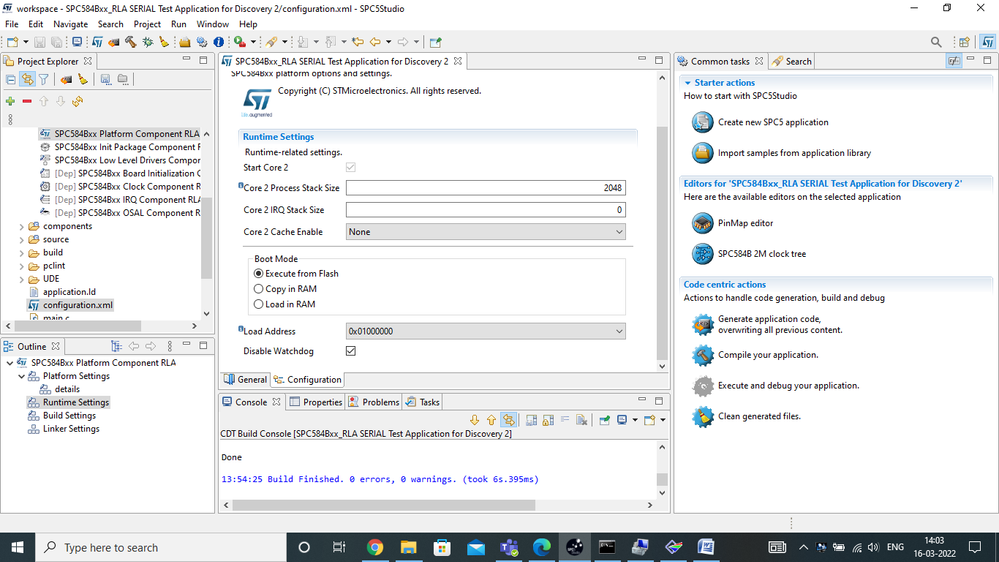Toggle the Disable Watchdog checkbox
The height and width of the screenshot is (562, 999).
350,351
